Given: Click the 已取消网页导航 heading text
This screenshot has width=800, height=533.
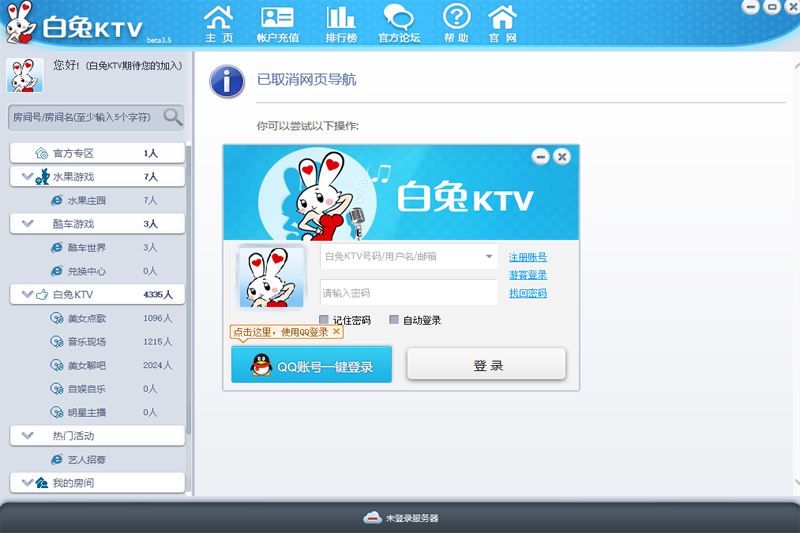Looking at the screenshot, I should [x=307, y=80].
